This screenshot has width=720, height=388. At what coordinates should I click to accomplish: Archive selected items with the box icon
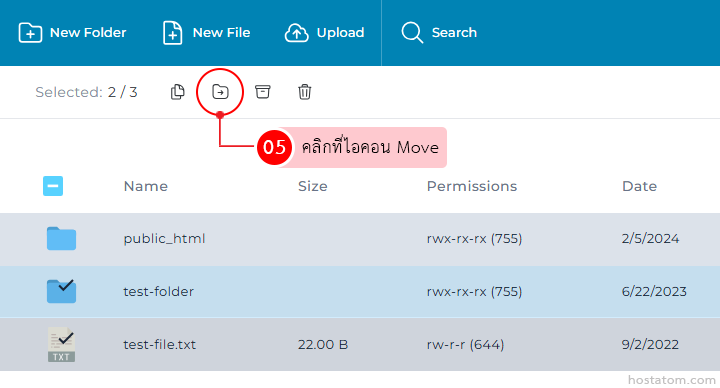click(x=263, y=92)
